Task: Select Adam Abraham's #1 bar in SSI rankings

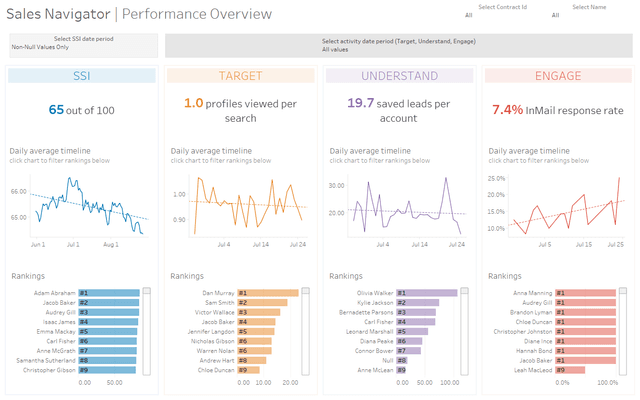Action: (x=108, y=293)
